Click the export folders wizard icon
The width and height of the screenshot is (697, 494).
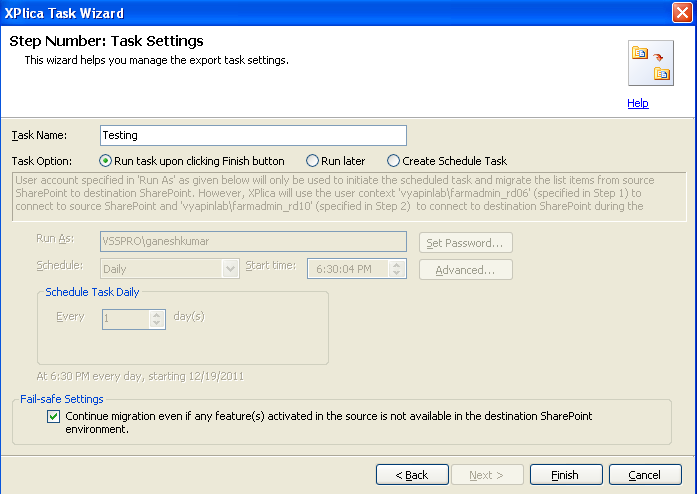click(x=651, y=63)
